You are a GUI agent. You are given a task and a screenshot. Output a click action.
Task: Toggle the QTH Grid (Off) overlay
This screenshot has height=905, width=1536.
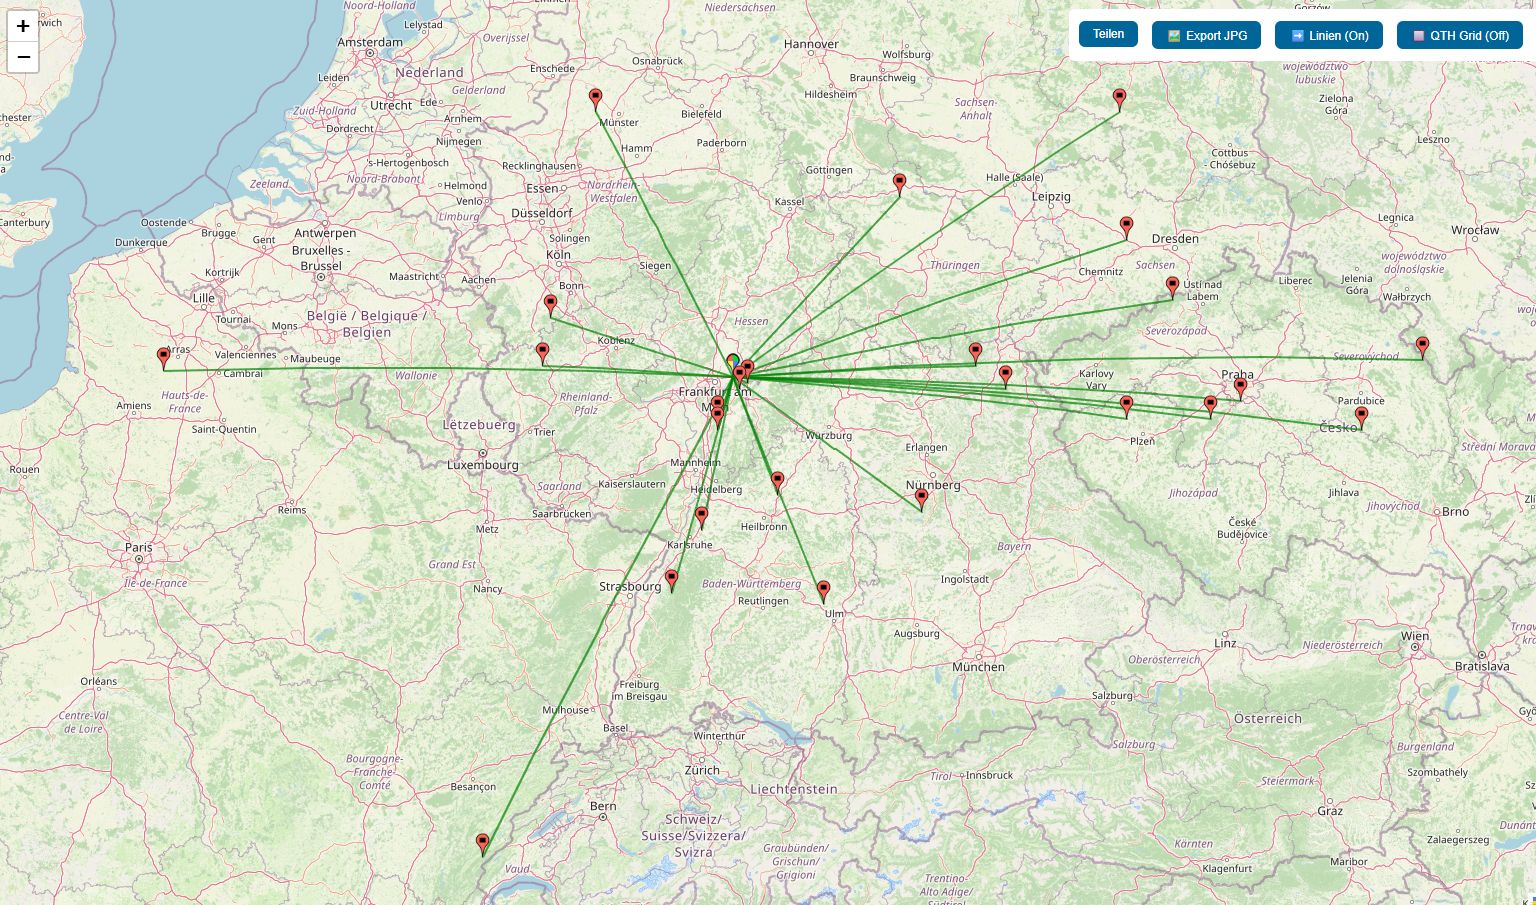[1459, 35]
